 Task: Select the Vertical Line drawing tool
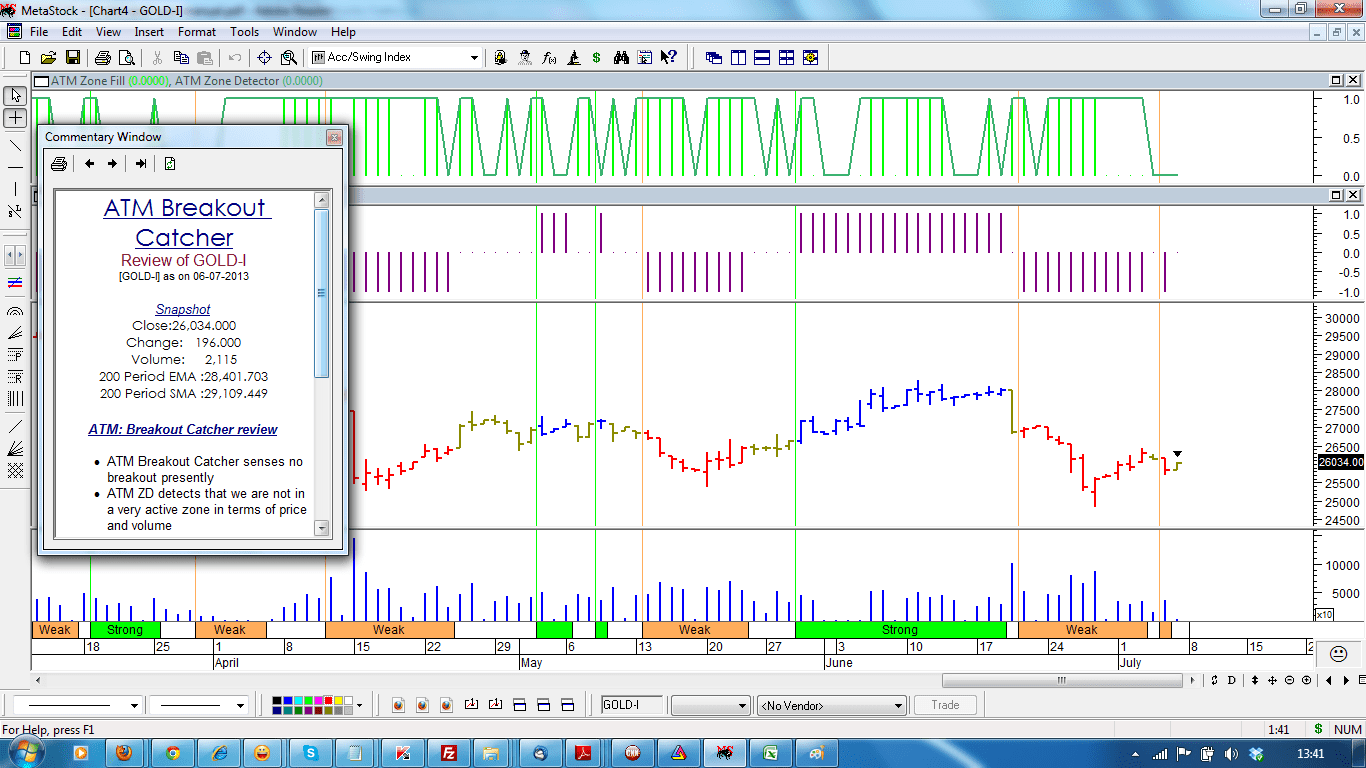[x=15, y=190]
